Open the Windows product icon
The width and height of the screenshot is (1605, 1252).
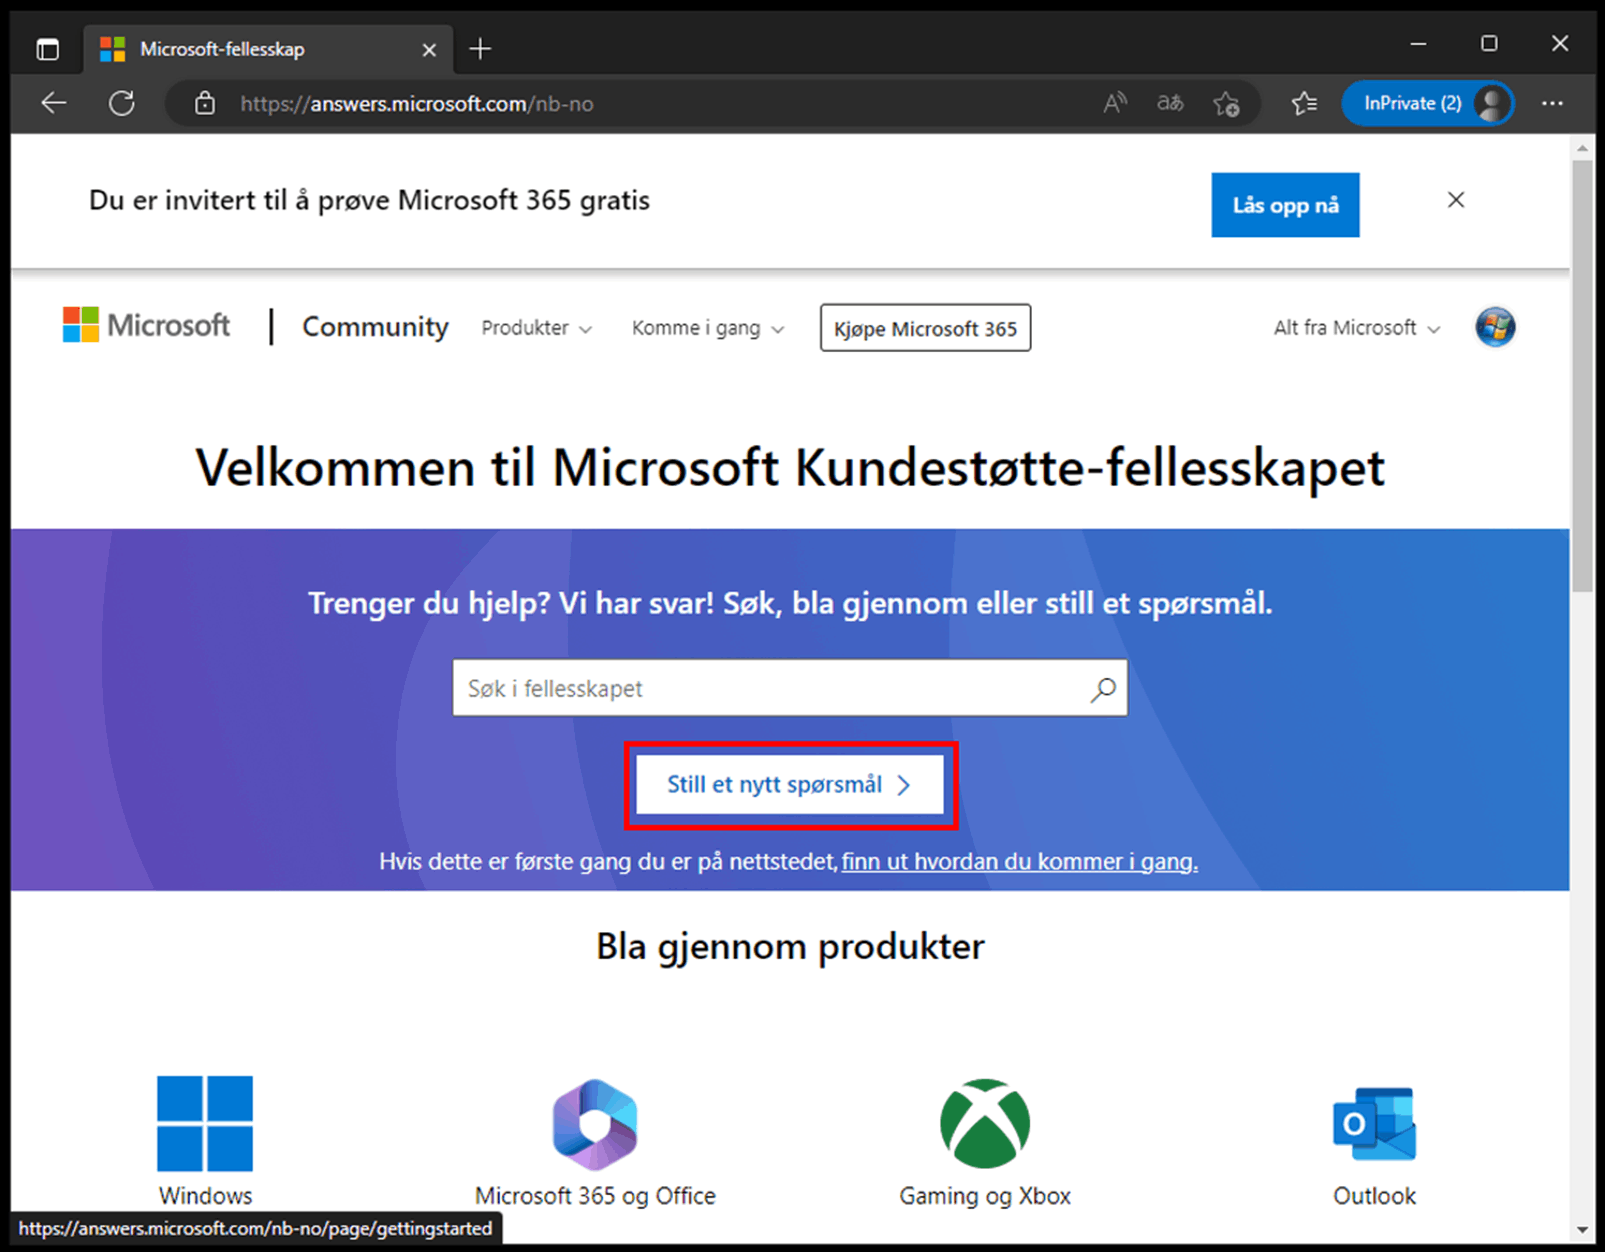pos(205,1123)
